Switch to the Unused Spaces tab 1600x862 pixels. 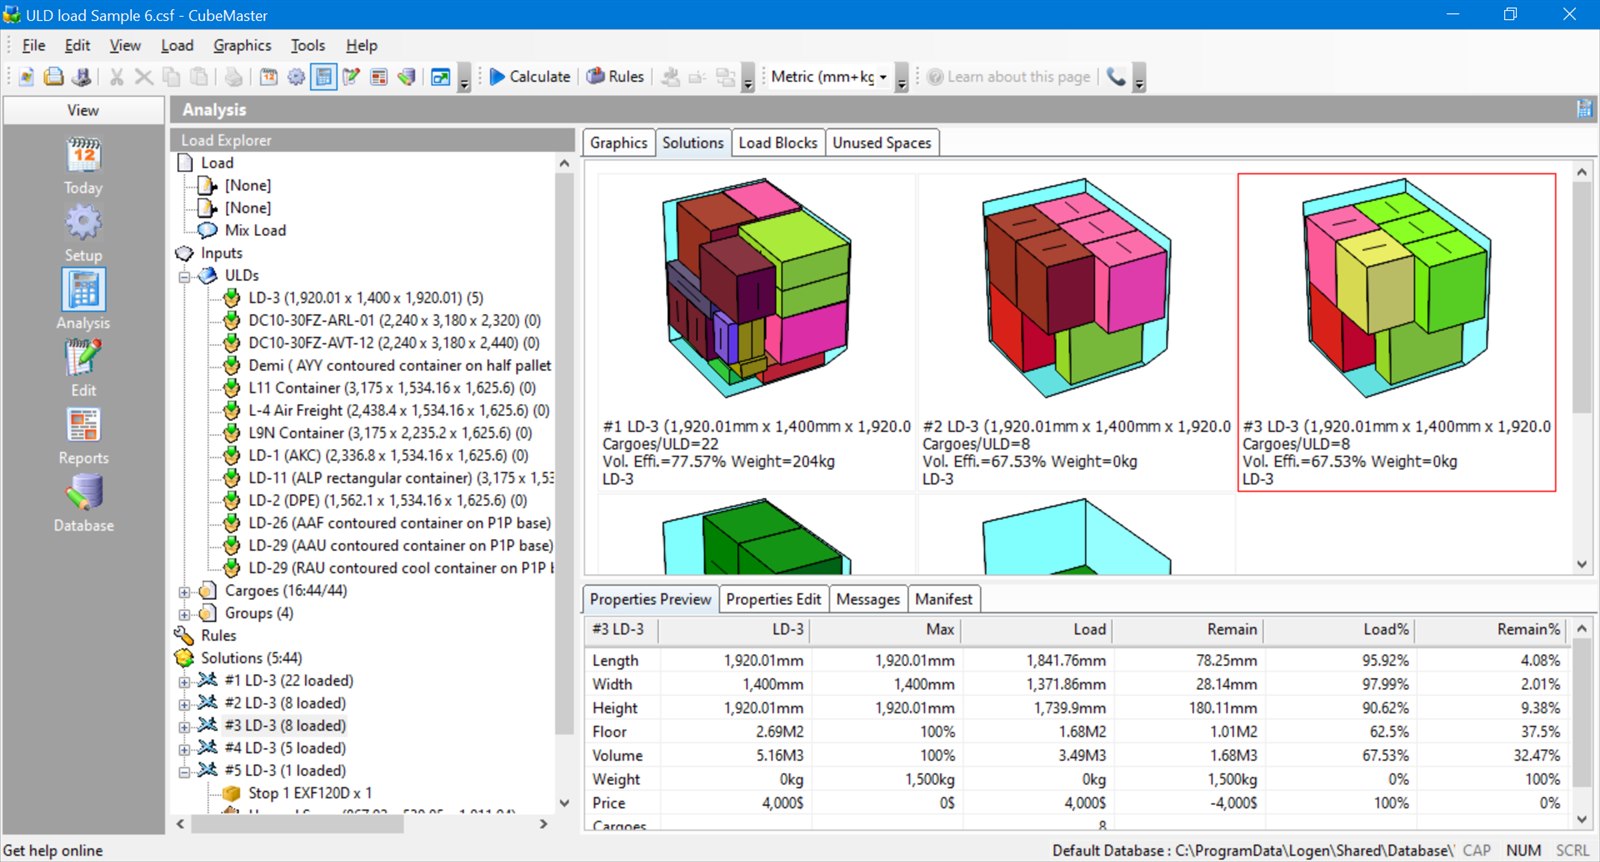tap(882, 143)
